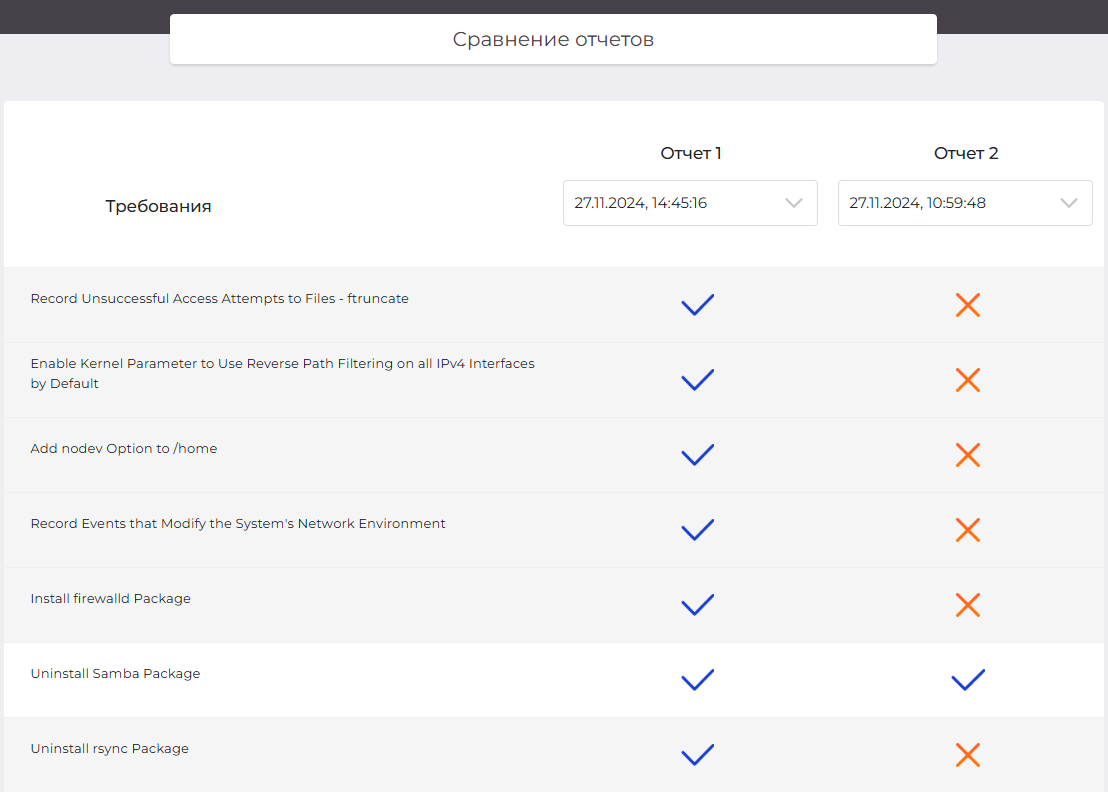Select requirement 'Add nodev Option to /home'
The height and width of the screenshot is (792, 1108).
pos(124,448)
